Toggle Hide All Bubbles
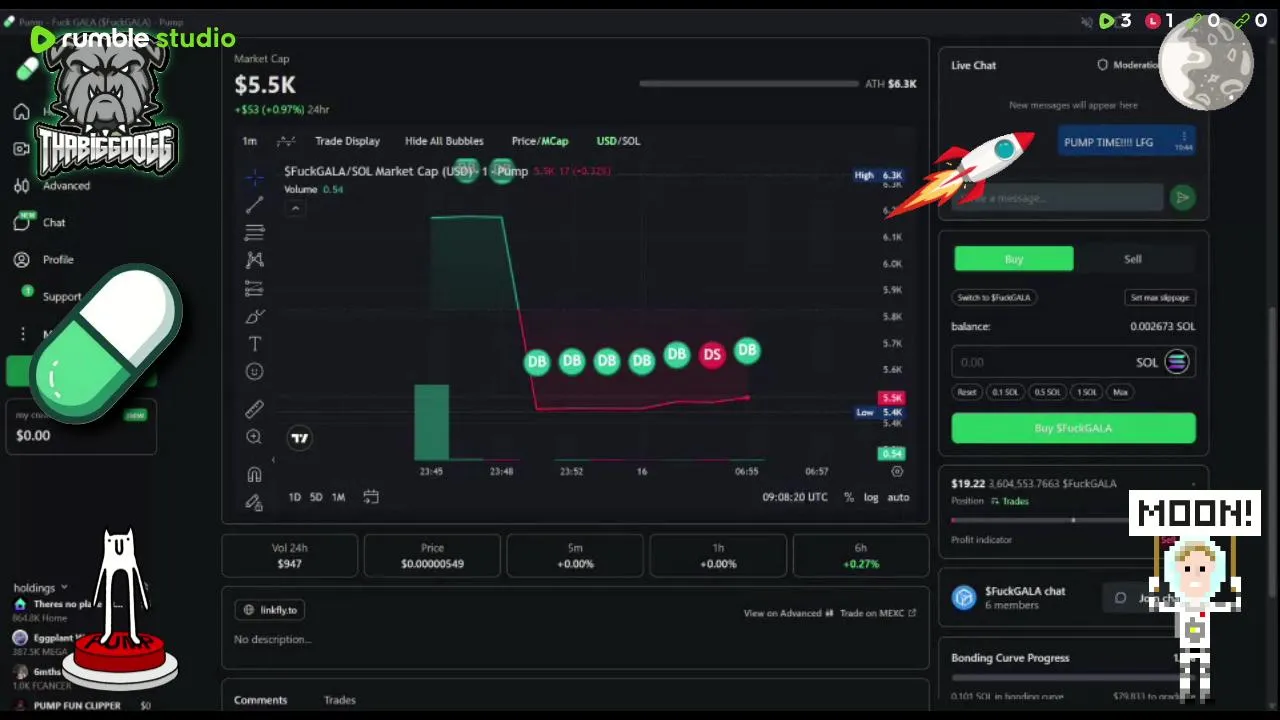Image resolution: width=1280 pixels, height=720 pixels. 444,141
